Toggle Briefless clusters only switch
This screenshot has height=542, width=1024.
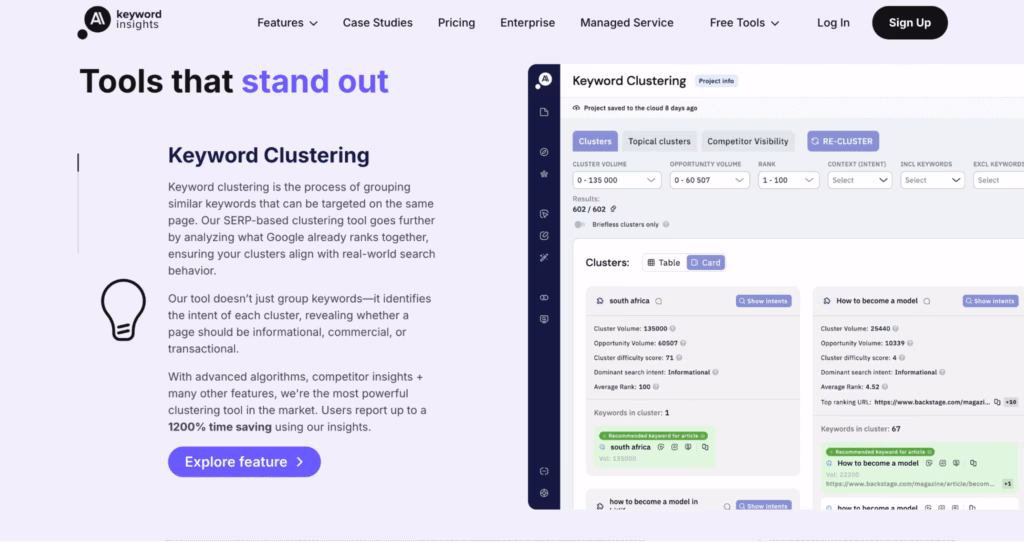coord(579,225)
